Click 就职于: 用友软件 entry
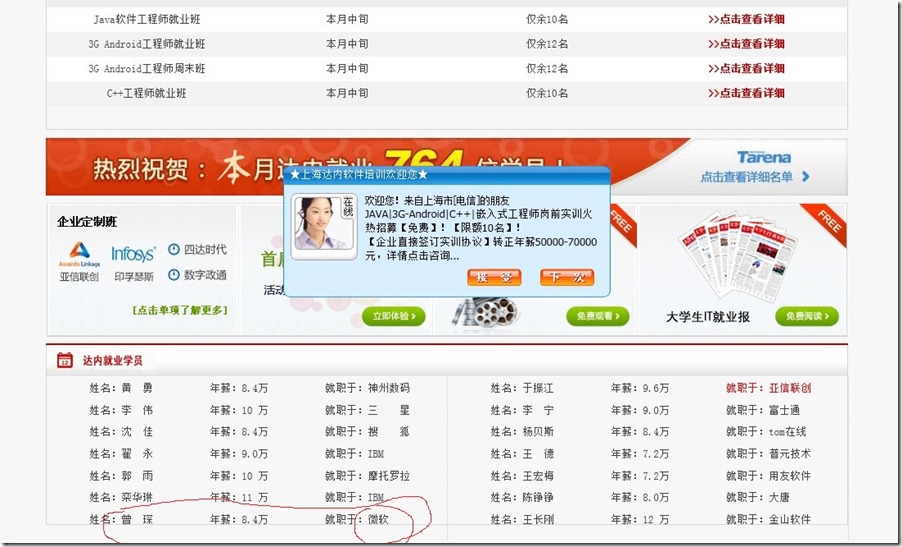This screenshot has width=902, height=547. (769, 476)
